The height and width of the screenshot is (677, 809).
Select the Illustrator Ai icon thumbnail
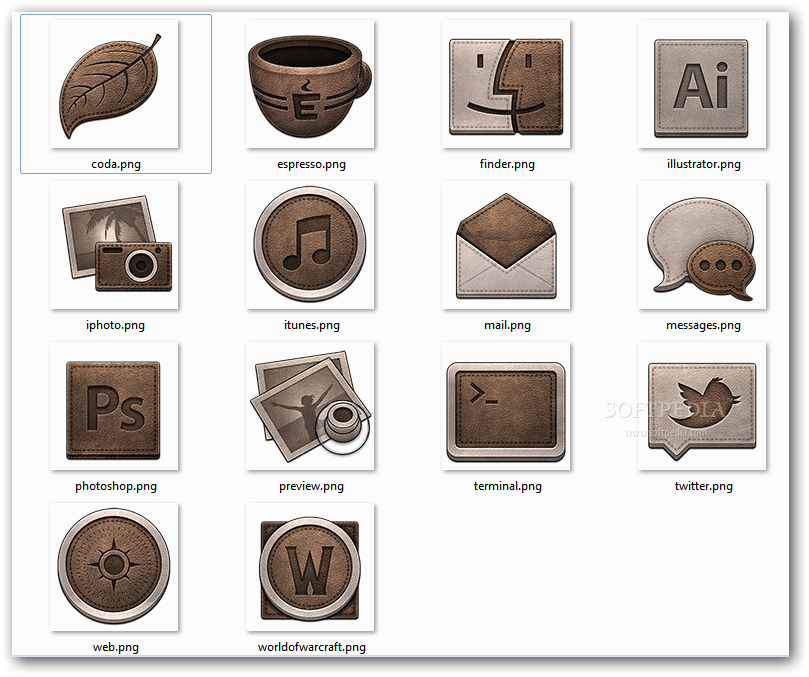tap(702, 85)
